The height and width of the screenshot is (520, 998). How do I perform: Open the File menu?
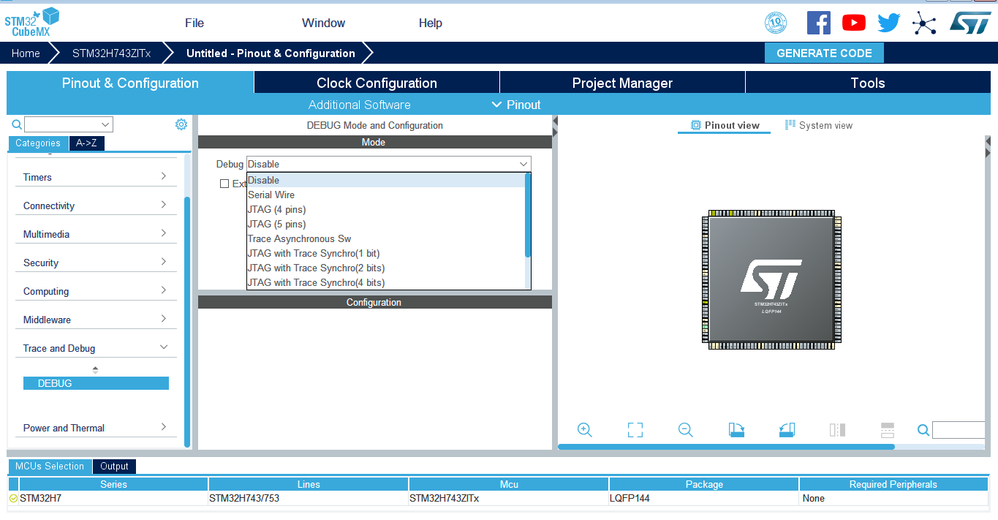(x=194, y=23)
